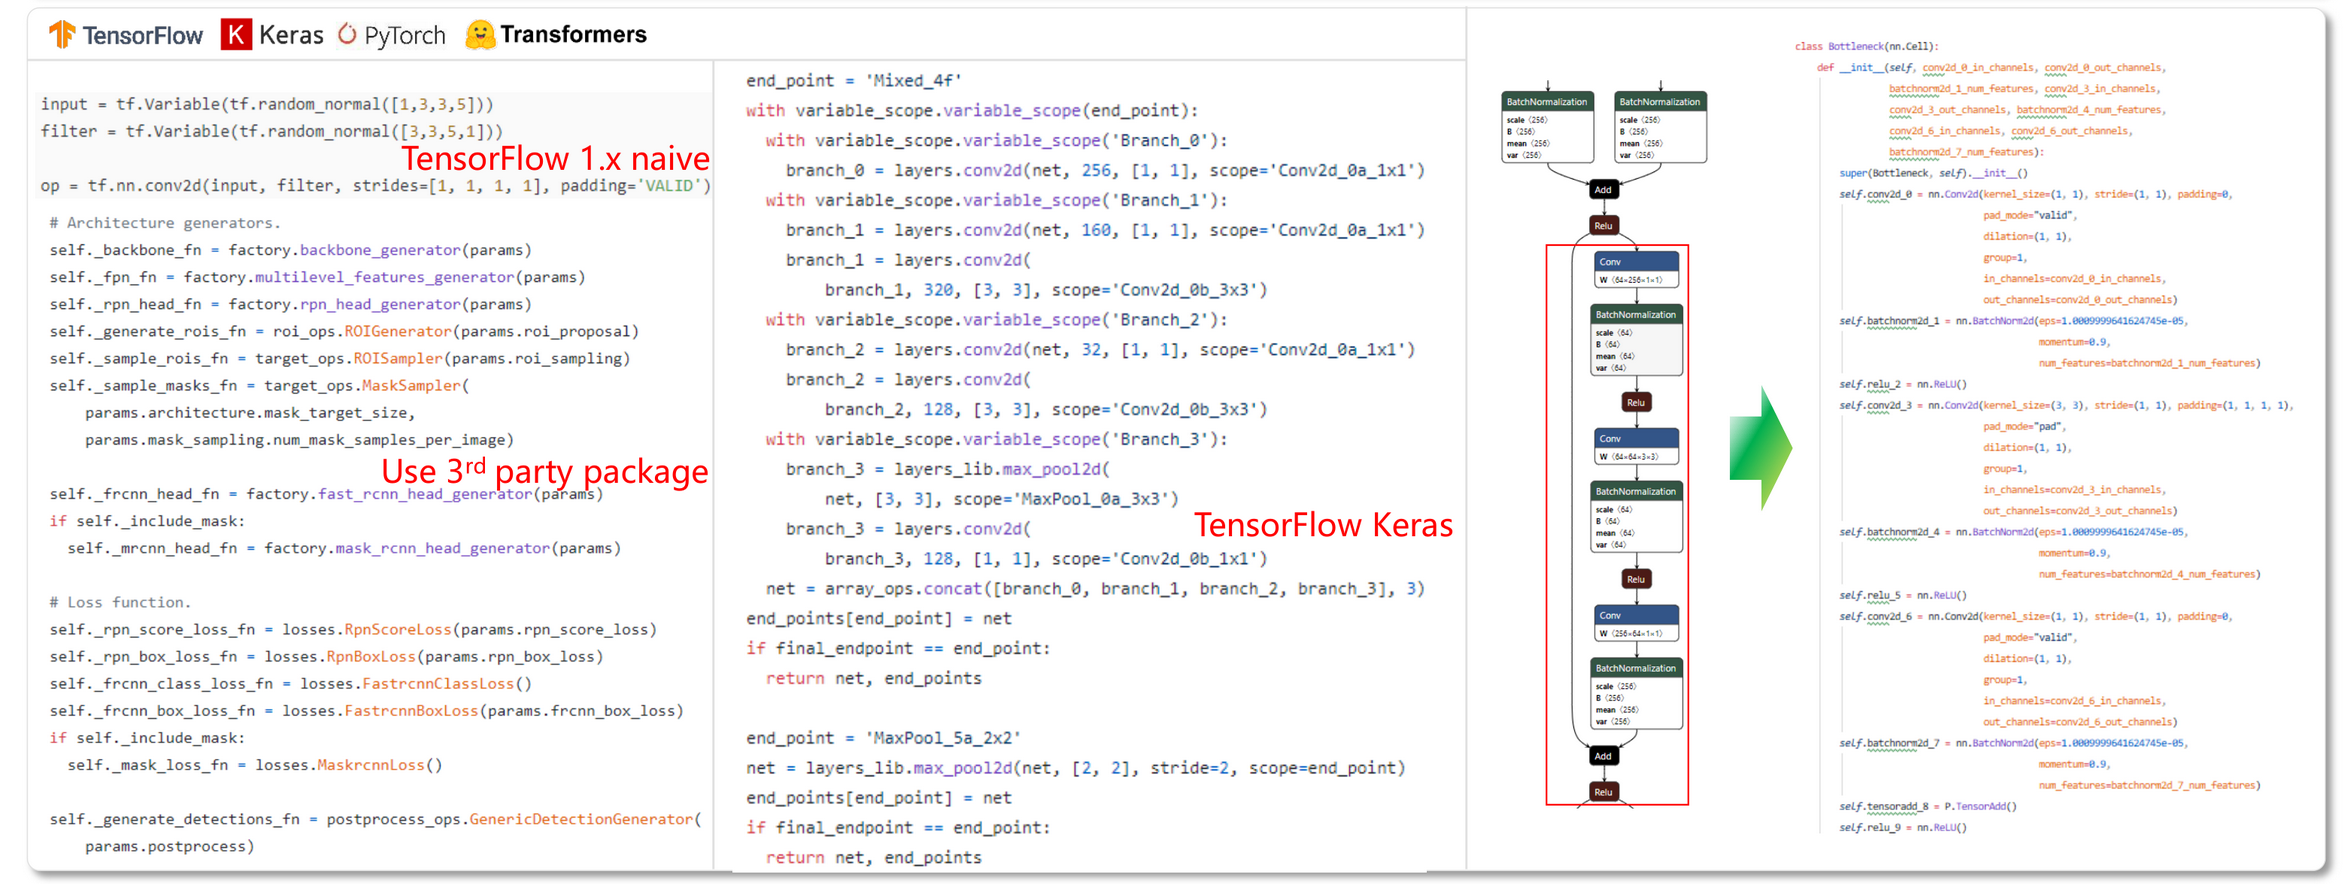Click the PyTorch flame logo icon
The height and width of the screenshot is (884, 2348).
pyautogui.click(x=347, y=34)
